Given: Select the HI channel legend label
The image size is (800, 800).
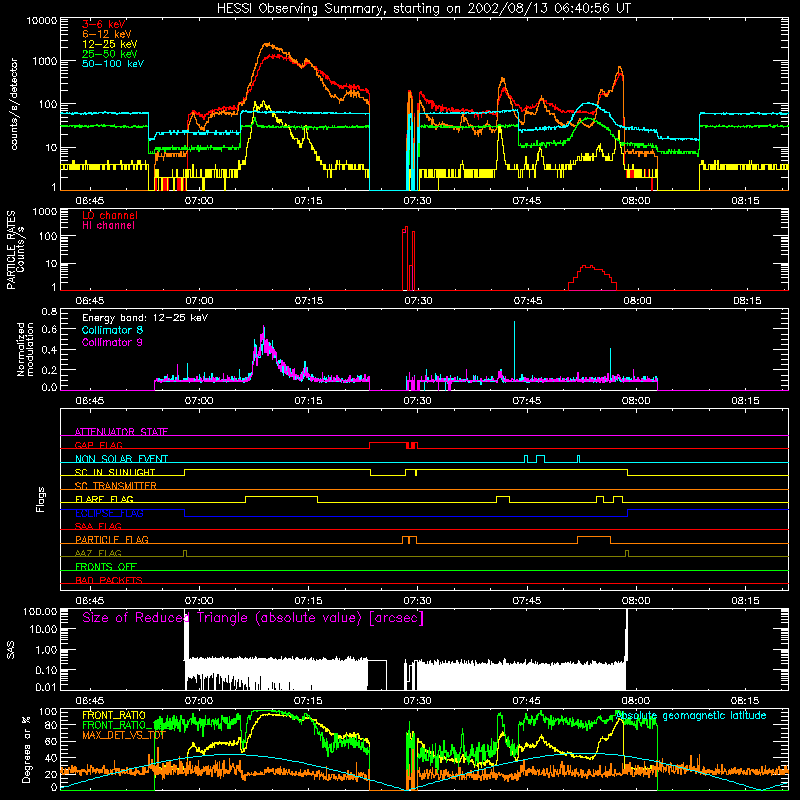Looking at the screenshot, I should 108,226.
